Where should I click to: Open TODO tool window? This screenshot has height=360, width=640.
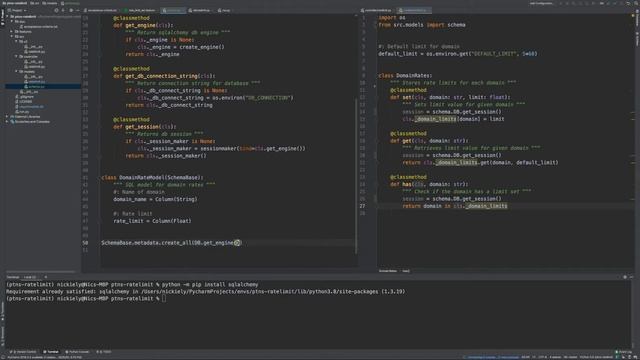pyautogui.click(x=104, y=351)
